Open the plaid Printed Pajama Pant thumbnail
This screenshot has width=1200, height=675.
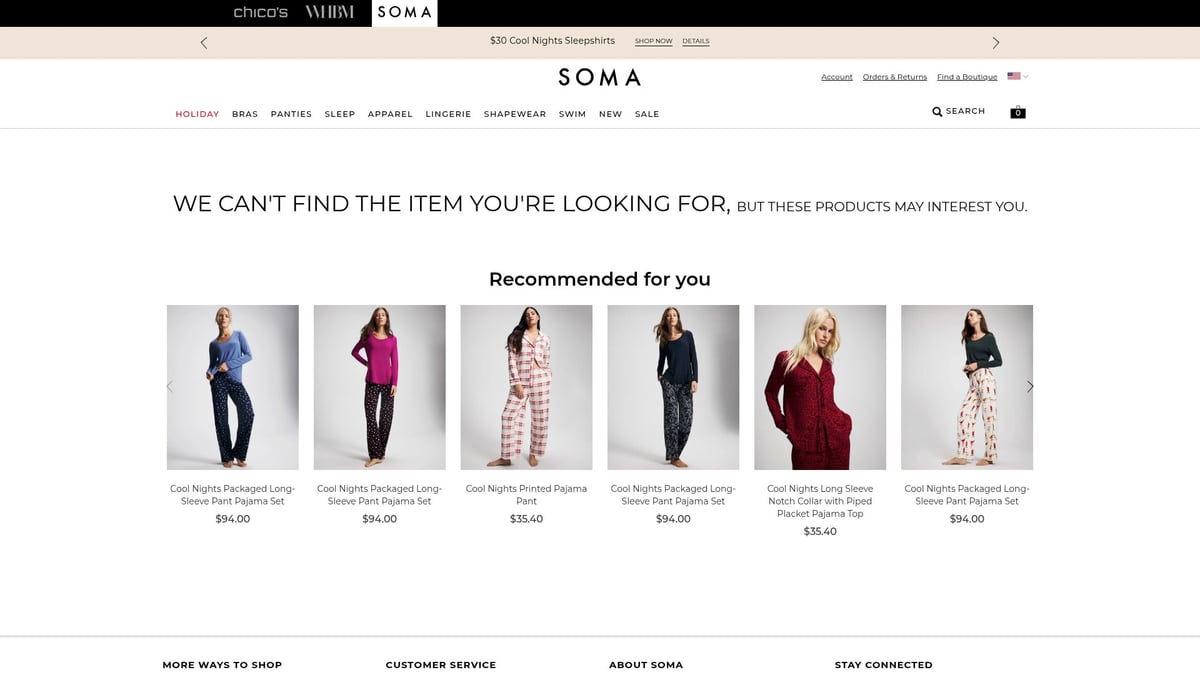(526, 387)
